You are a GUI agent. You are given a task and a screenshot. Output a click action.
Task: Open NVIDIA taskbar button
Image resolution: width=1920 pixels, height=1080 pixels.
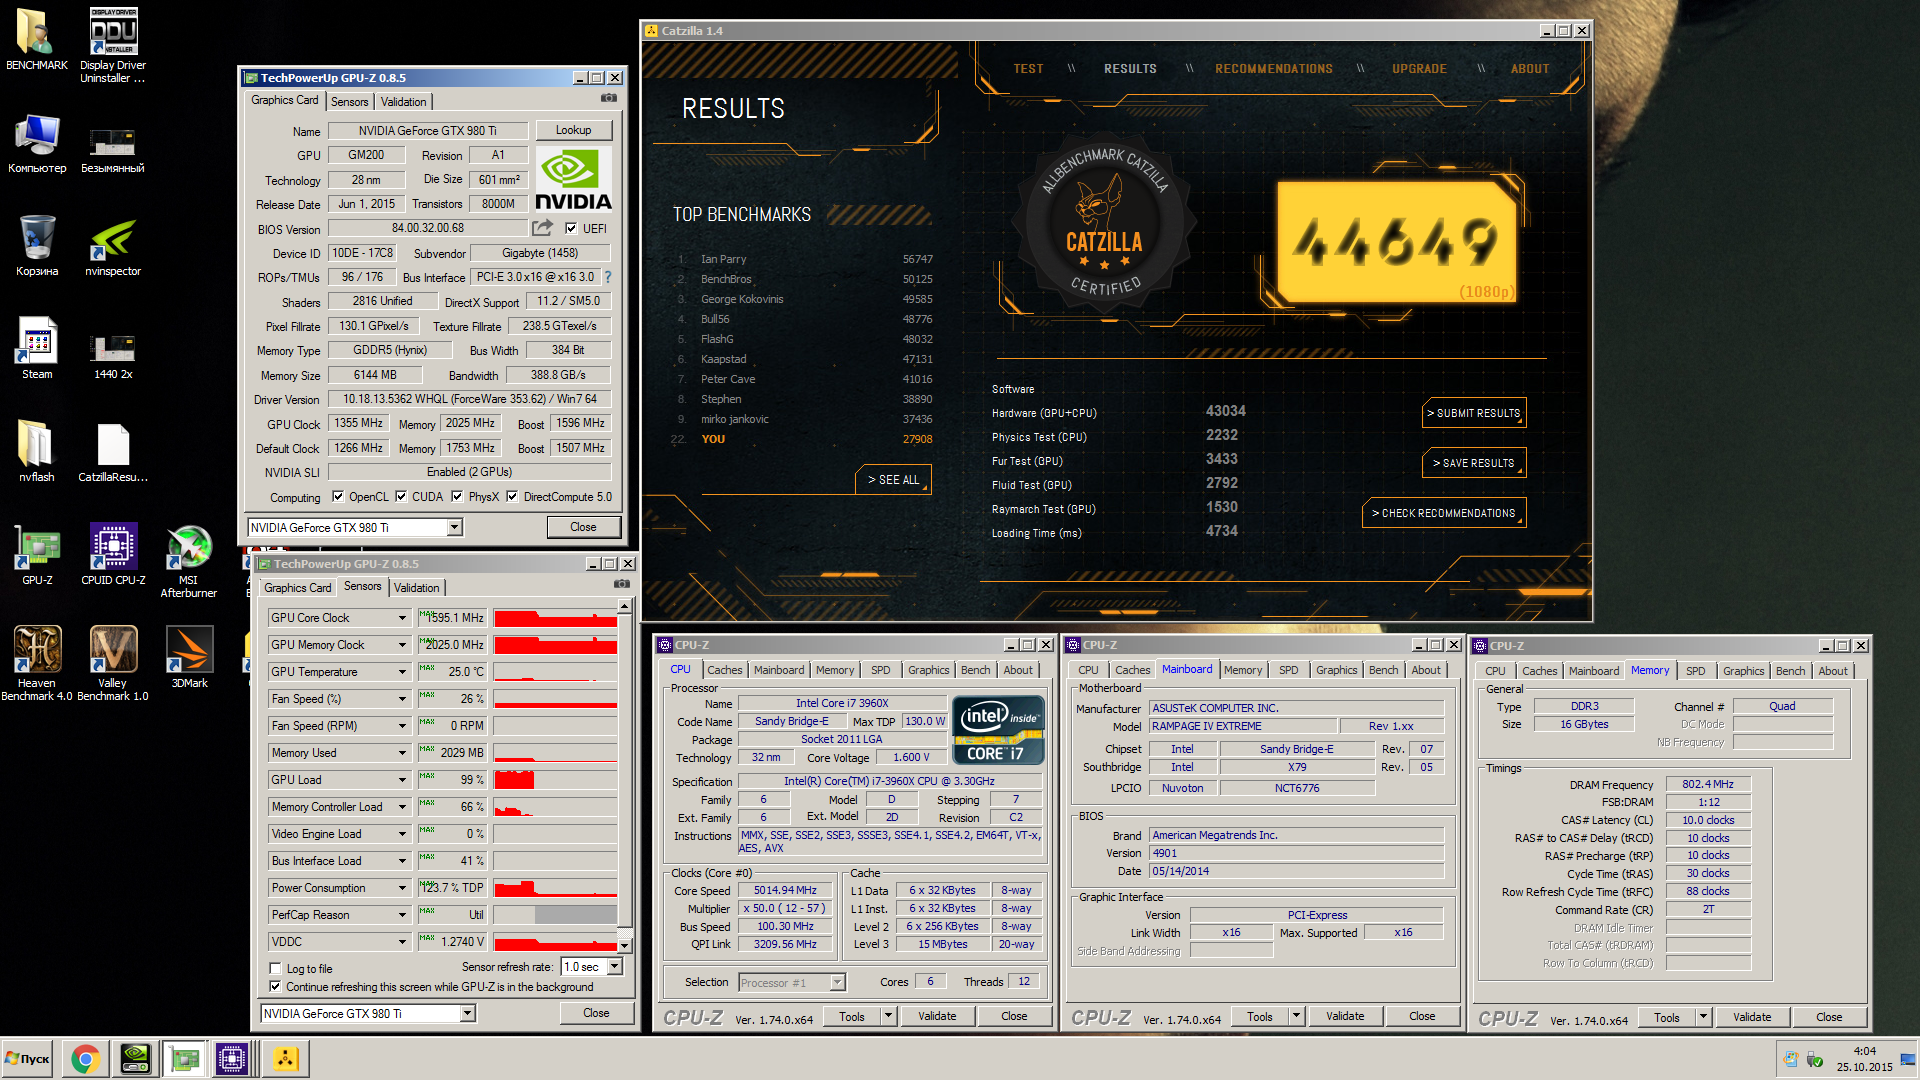(135, 1059)
